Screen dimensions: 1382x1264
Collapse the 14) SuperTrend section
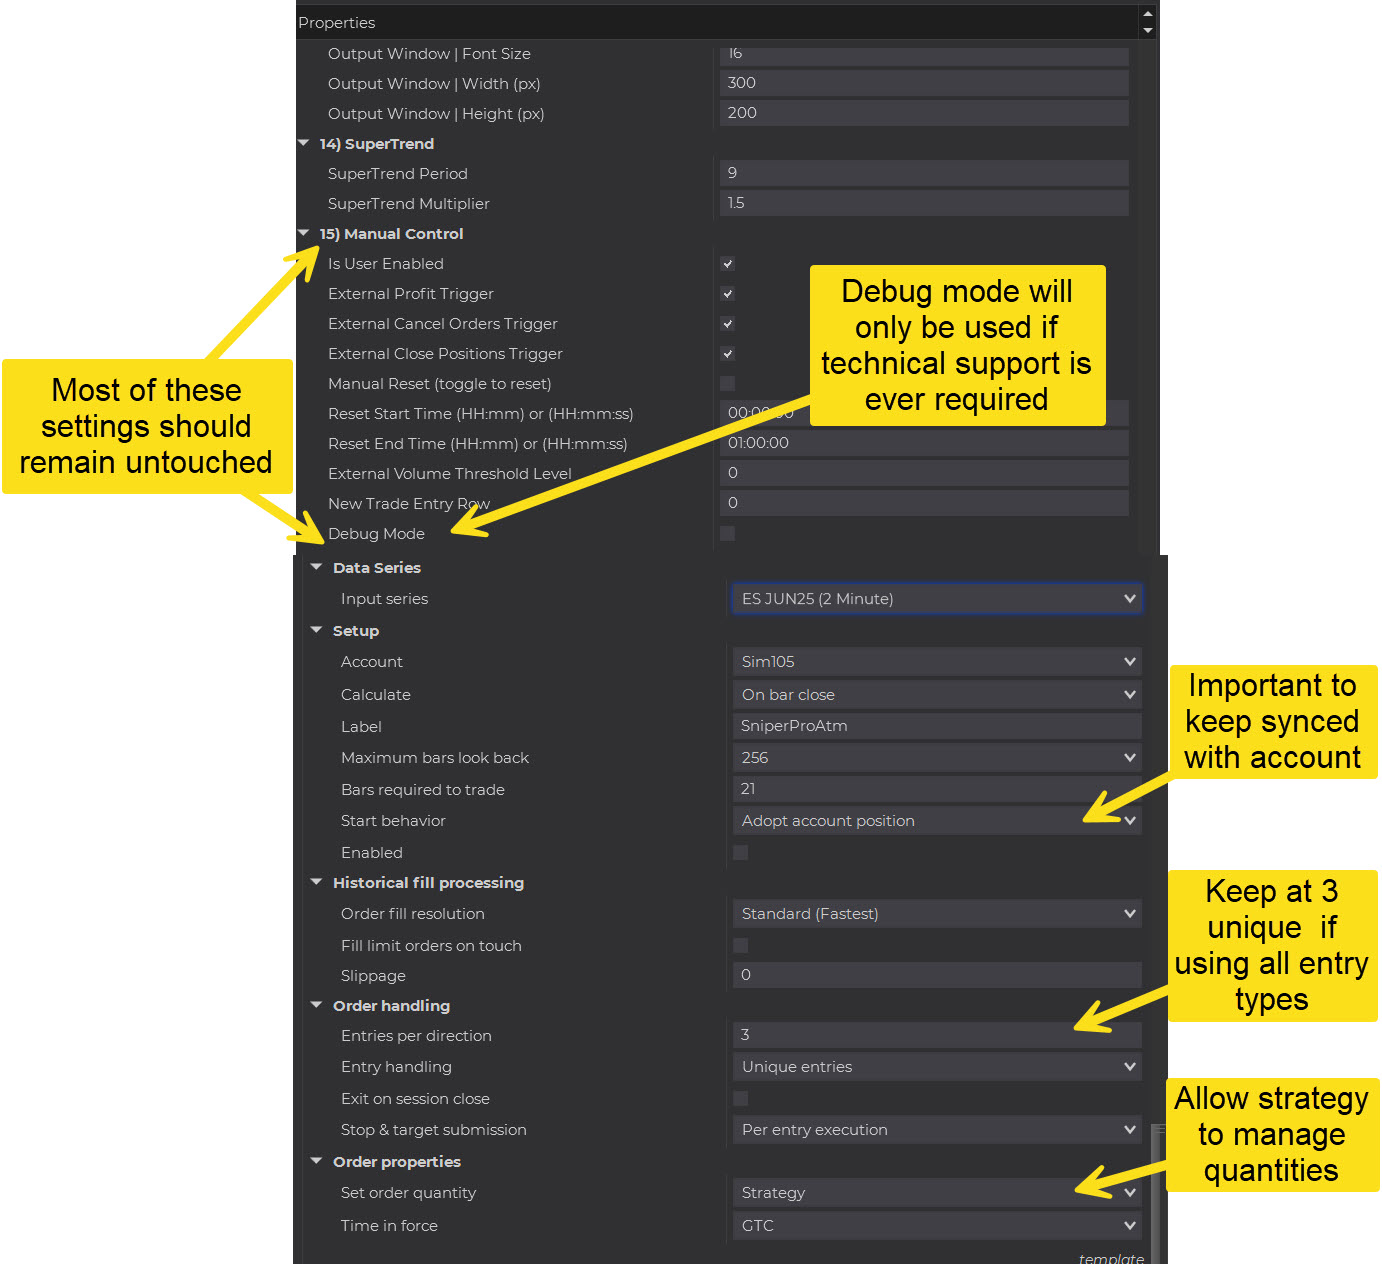(x=304, y=143)
